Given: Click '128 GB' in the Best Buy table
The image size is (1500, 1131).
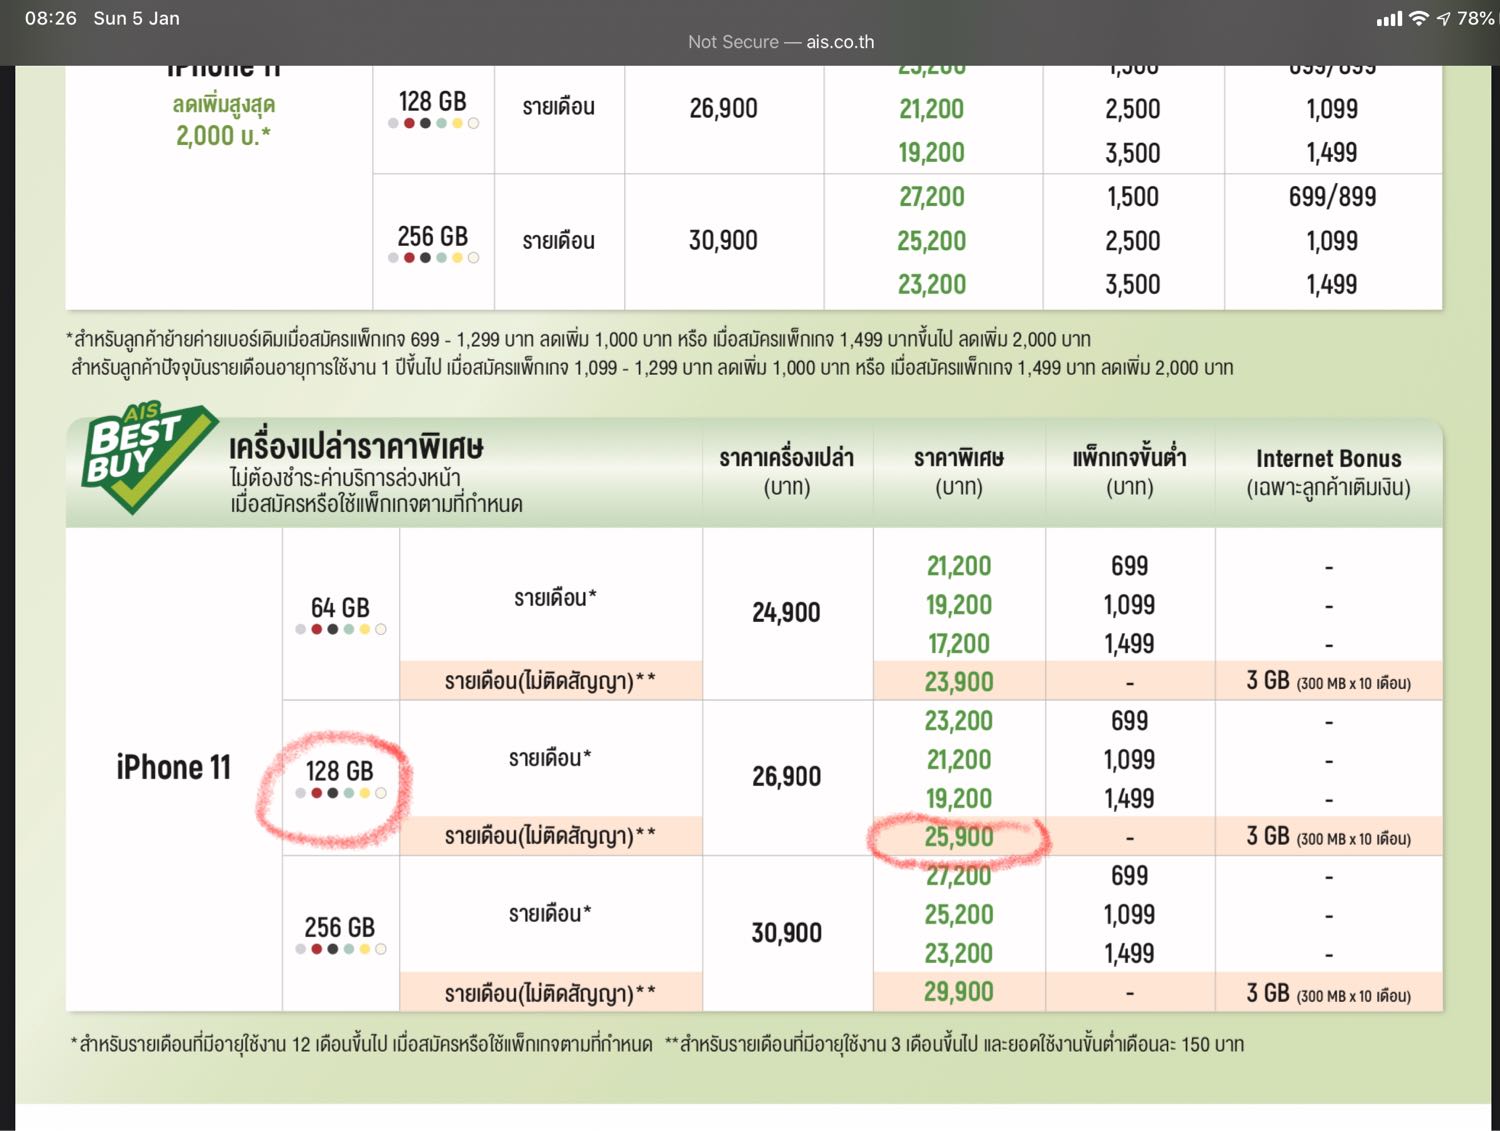Looking at the screenshot, I should 339,771.
